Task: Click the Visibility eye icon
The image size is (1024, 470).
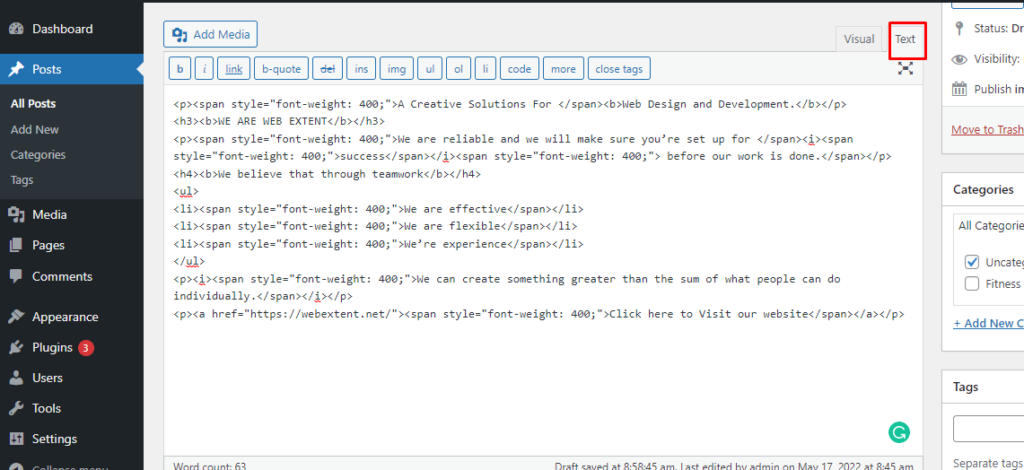Action: click(x=959, y=59)
